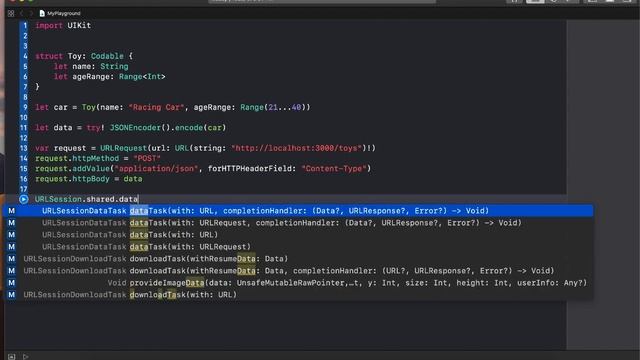Viewport: 640px width, 360px height.
Task: Click line number 9 in the gutter
Action: (x=25, y=107)
